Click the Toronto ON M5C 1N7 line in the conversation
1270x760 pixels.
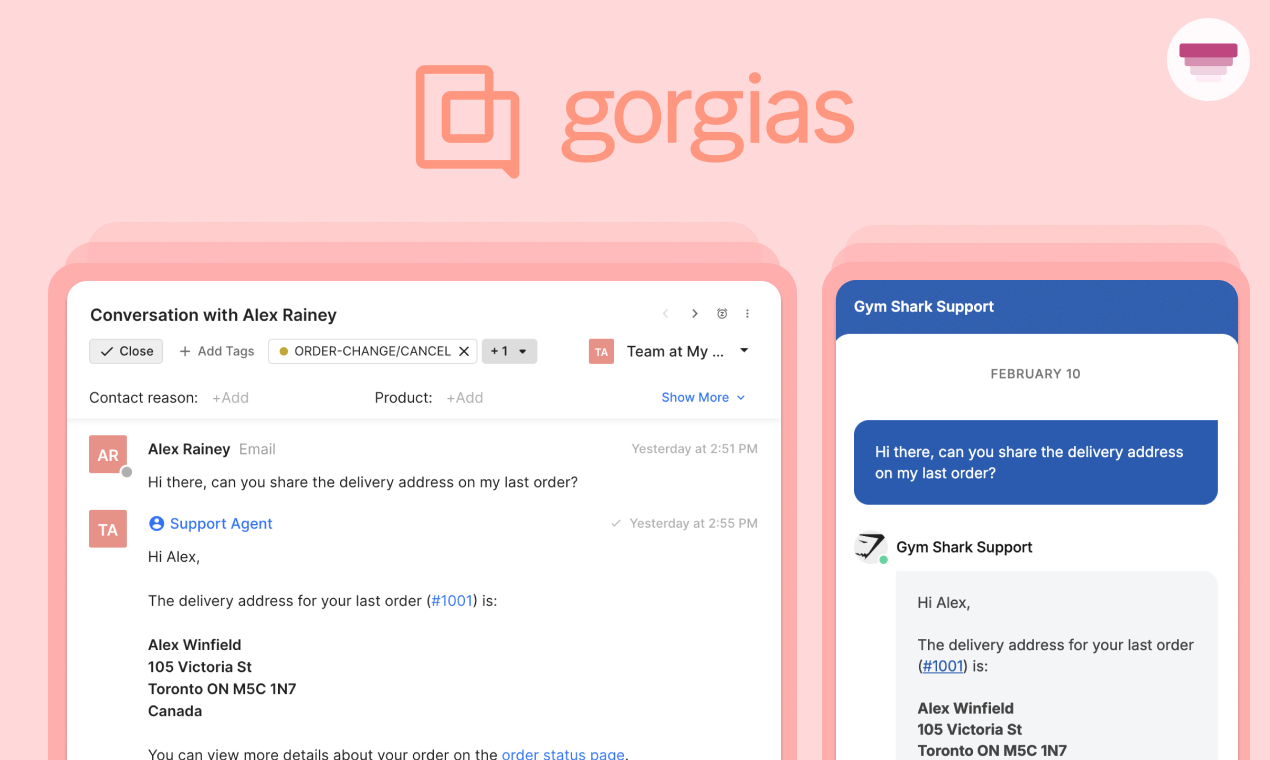[x=222, y=689]
